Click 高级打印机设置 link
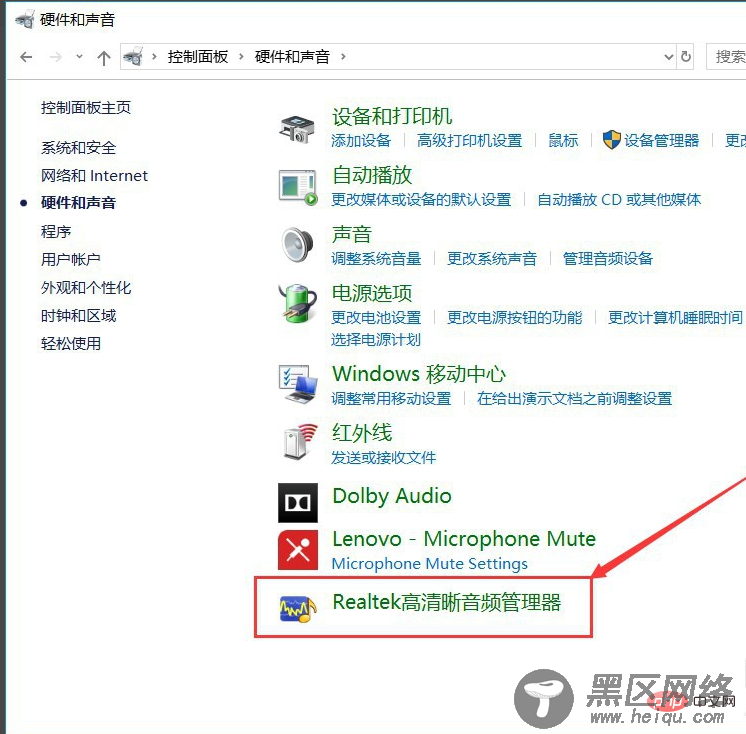The height and width of the screenshot is (734, 746). point(470,140)
